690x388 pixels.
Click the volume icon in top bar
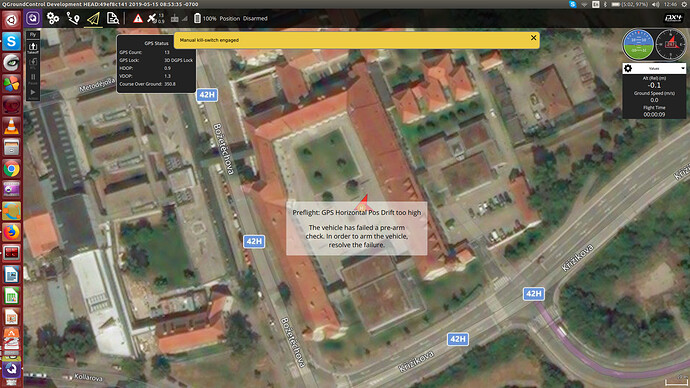(x=656, y=4)
